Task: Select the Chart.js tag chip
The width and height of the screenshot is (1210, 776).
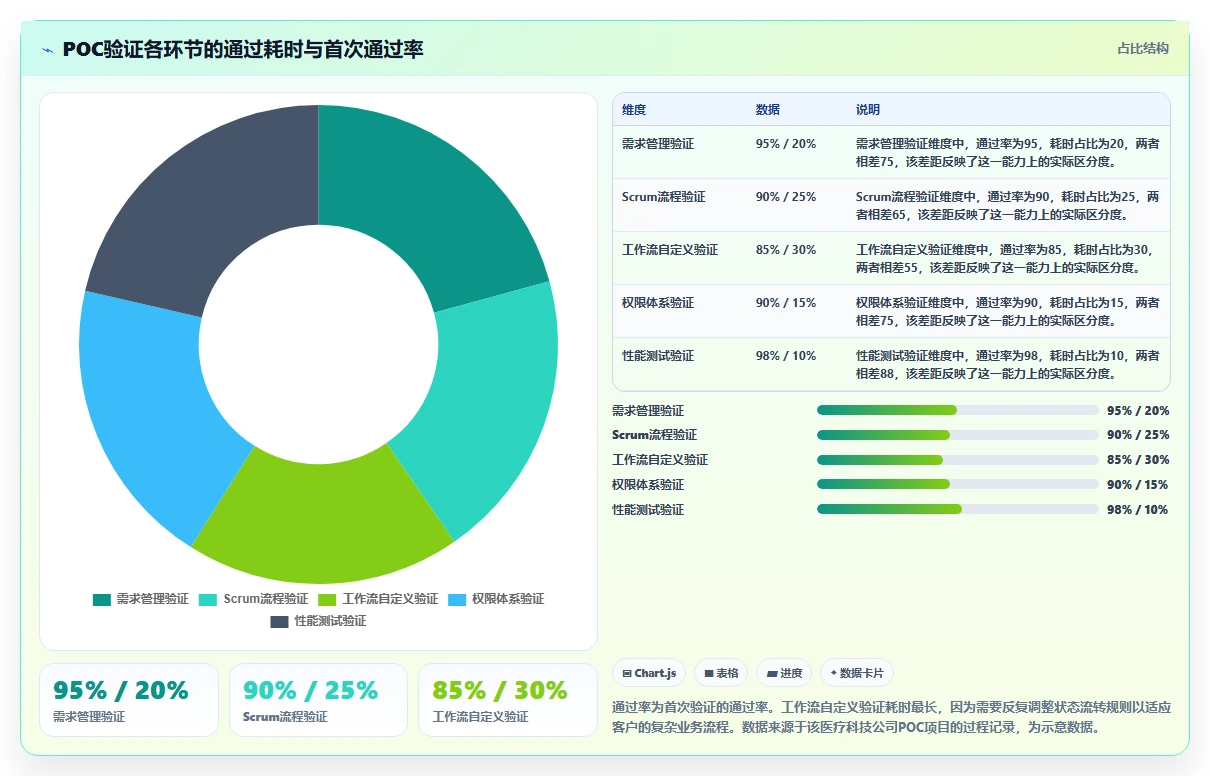Action: [650, 674]
